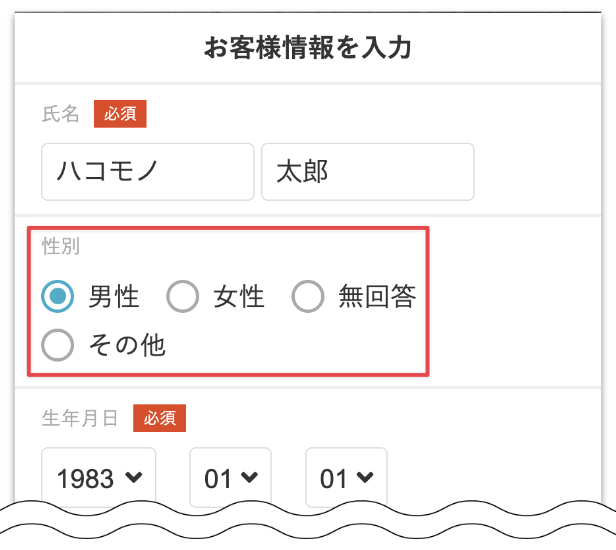
Task: Click the 太郎 first name field
Action: pos(367,172)
